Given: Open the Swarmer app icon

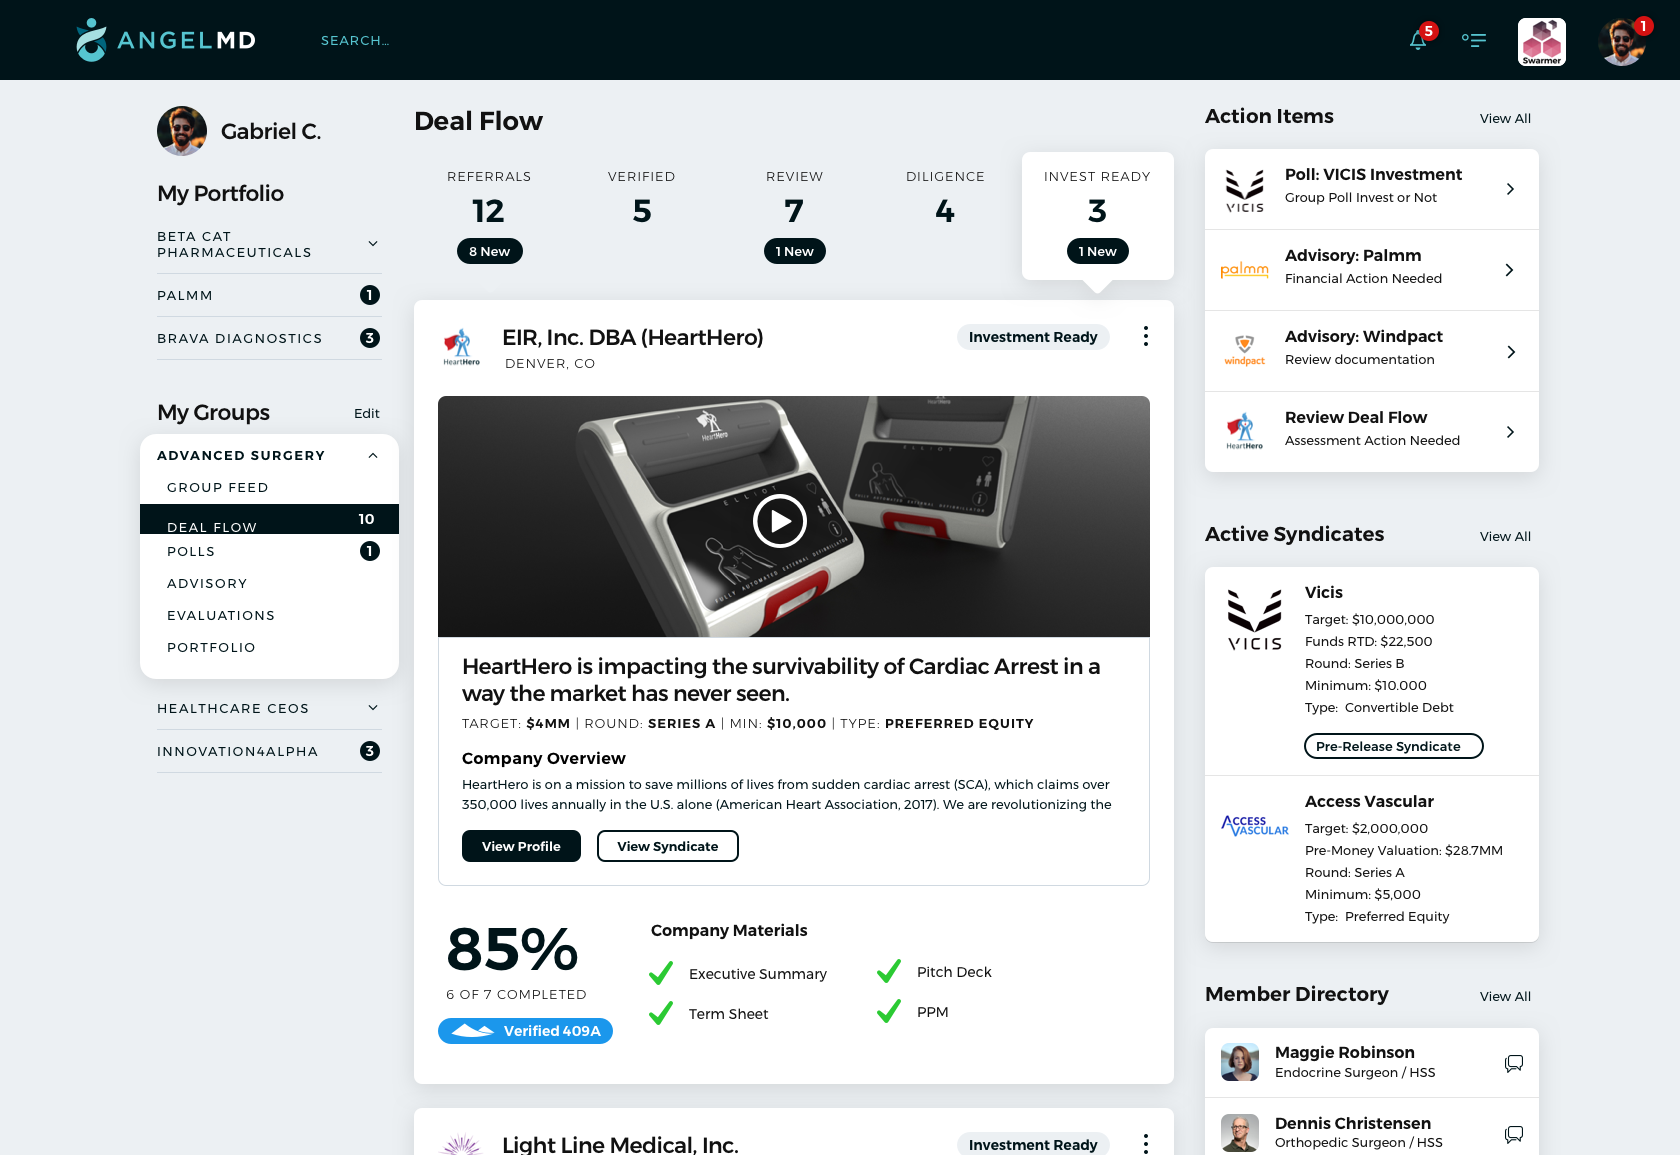Looking at the screenshot, I should (1542, 42).
